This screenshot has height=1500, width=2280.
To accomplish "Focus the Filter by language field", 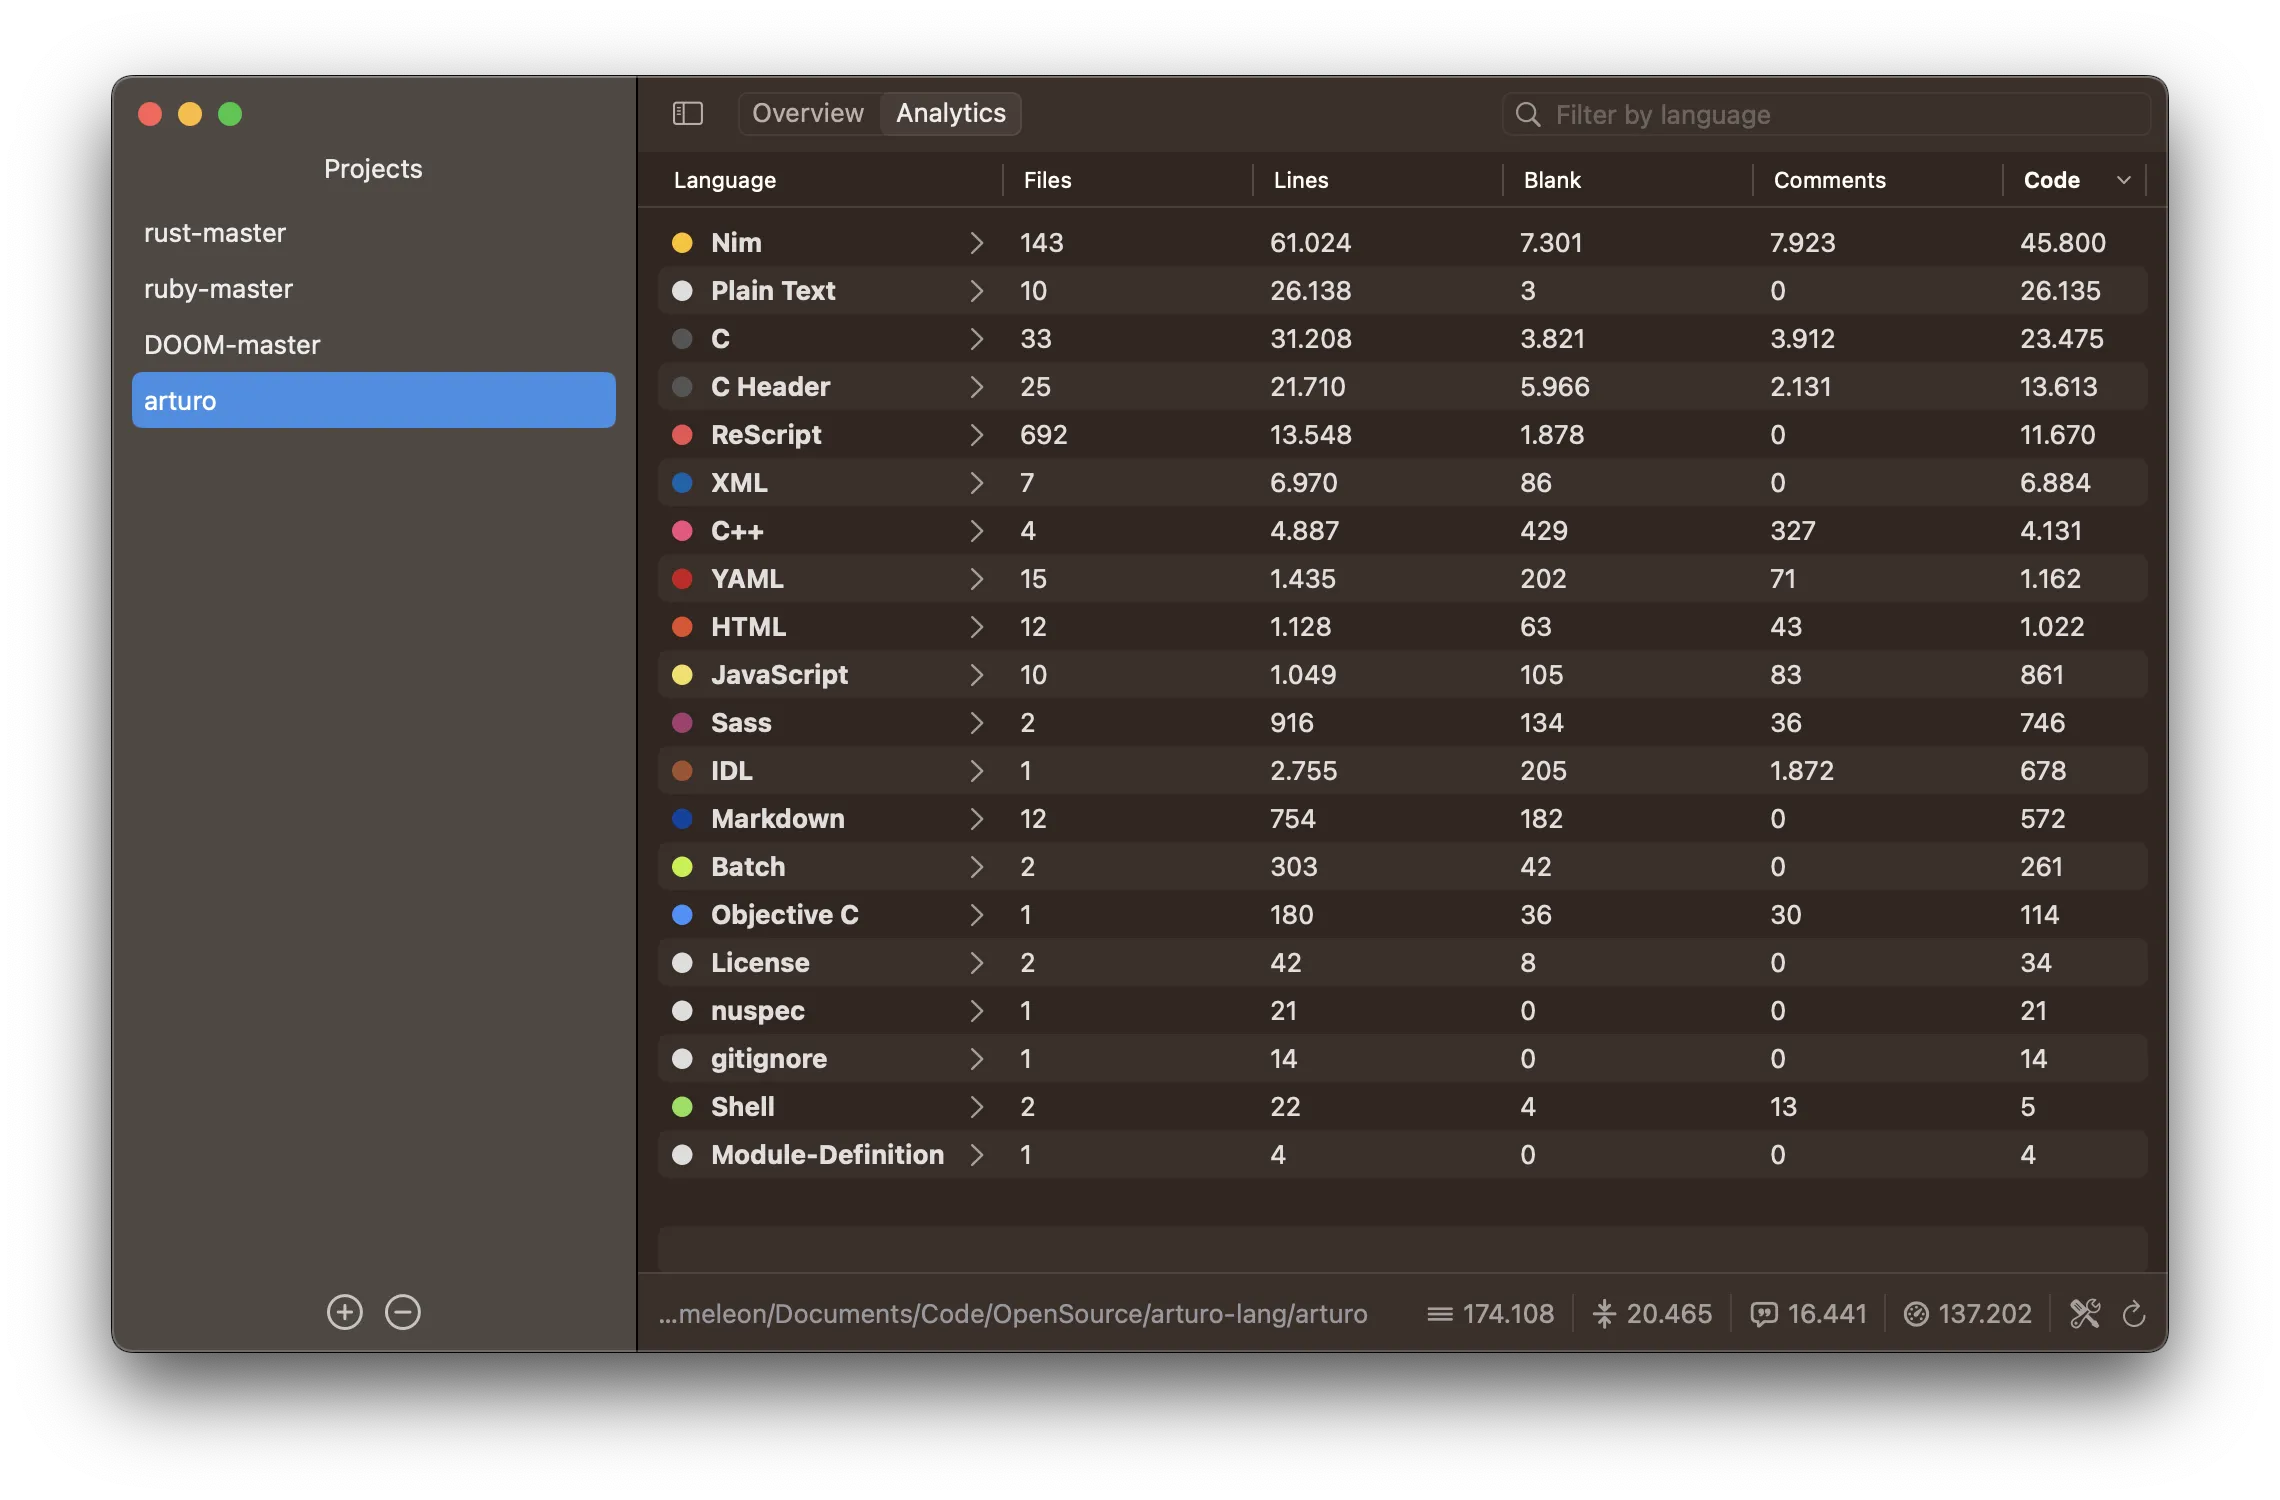I will [x=1840, y=115].
